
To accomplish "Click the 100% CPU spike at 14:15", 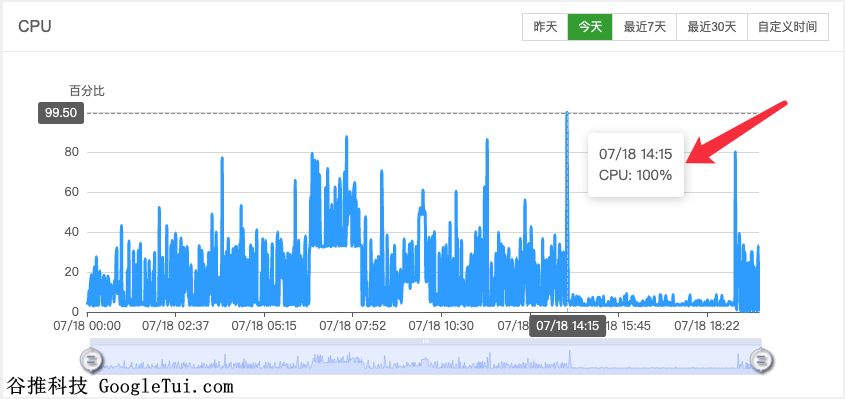I will coord(567,113).
